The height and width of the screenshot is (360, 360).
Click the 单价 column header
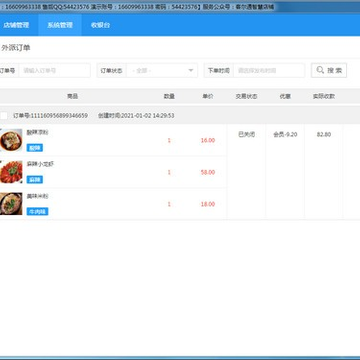point(208,97)
